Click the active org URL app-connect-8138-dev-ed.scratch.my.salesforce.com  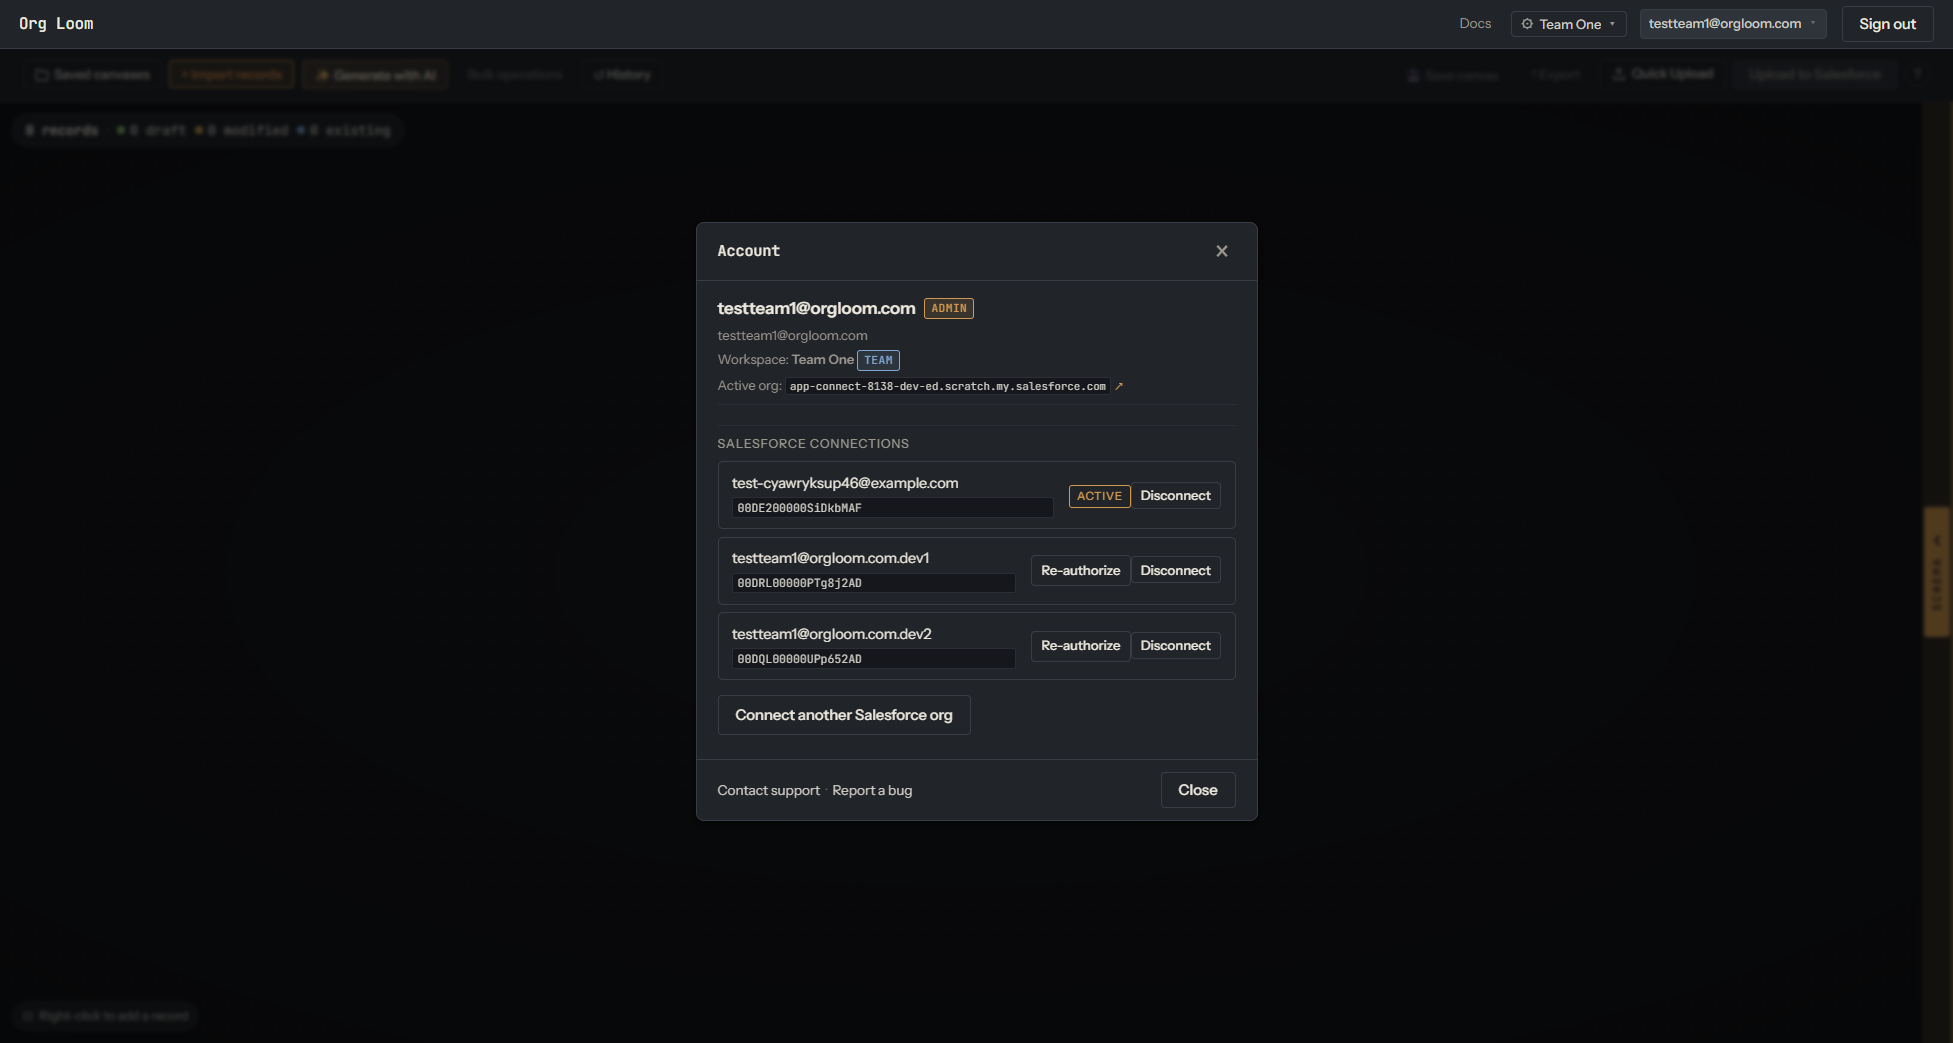[948, 387]
